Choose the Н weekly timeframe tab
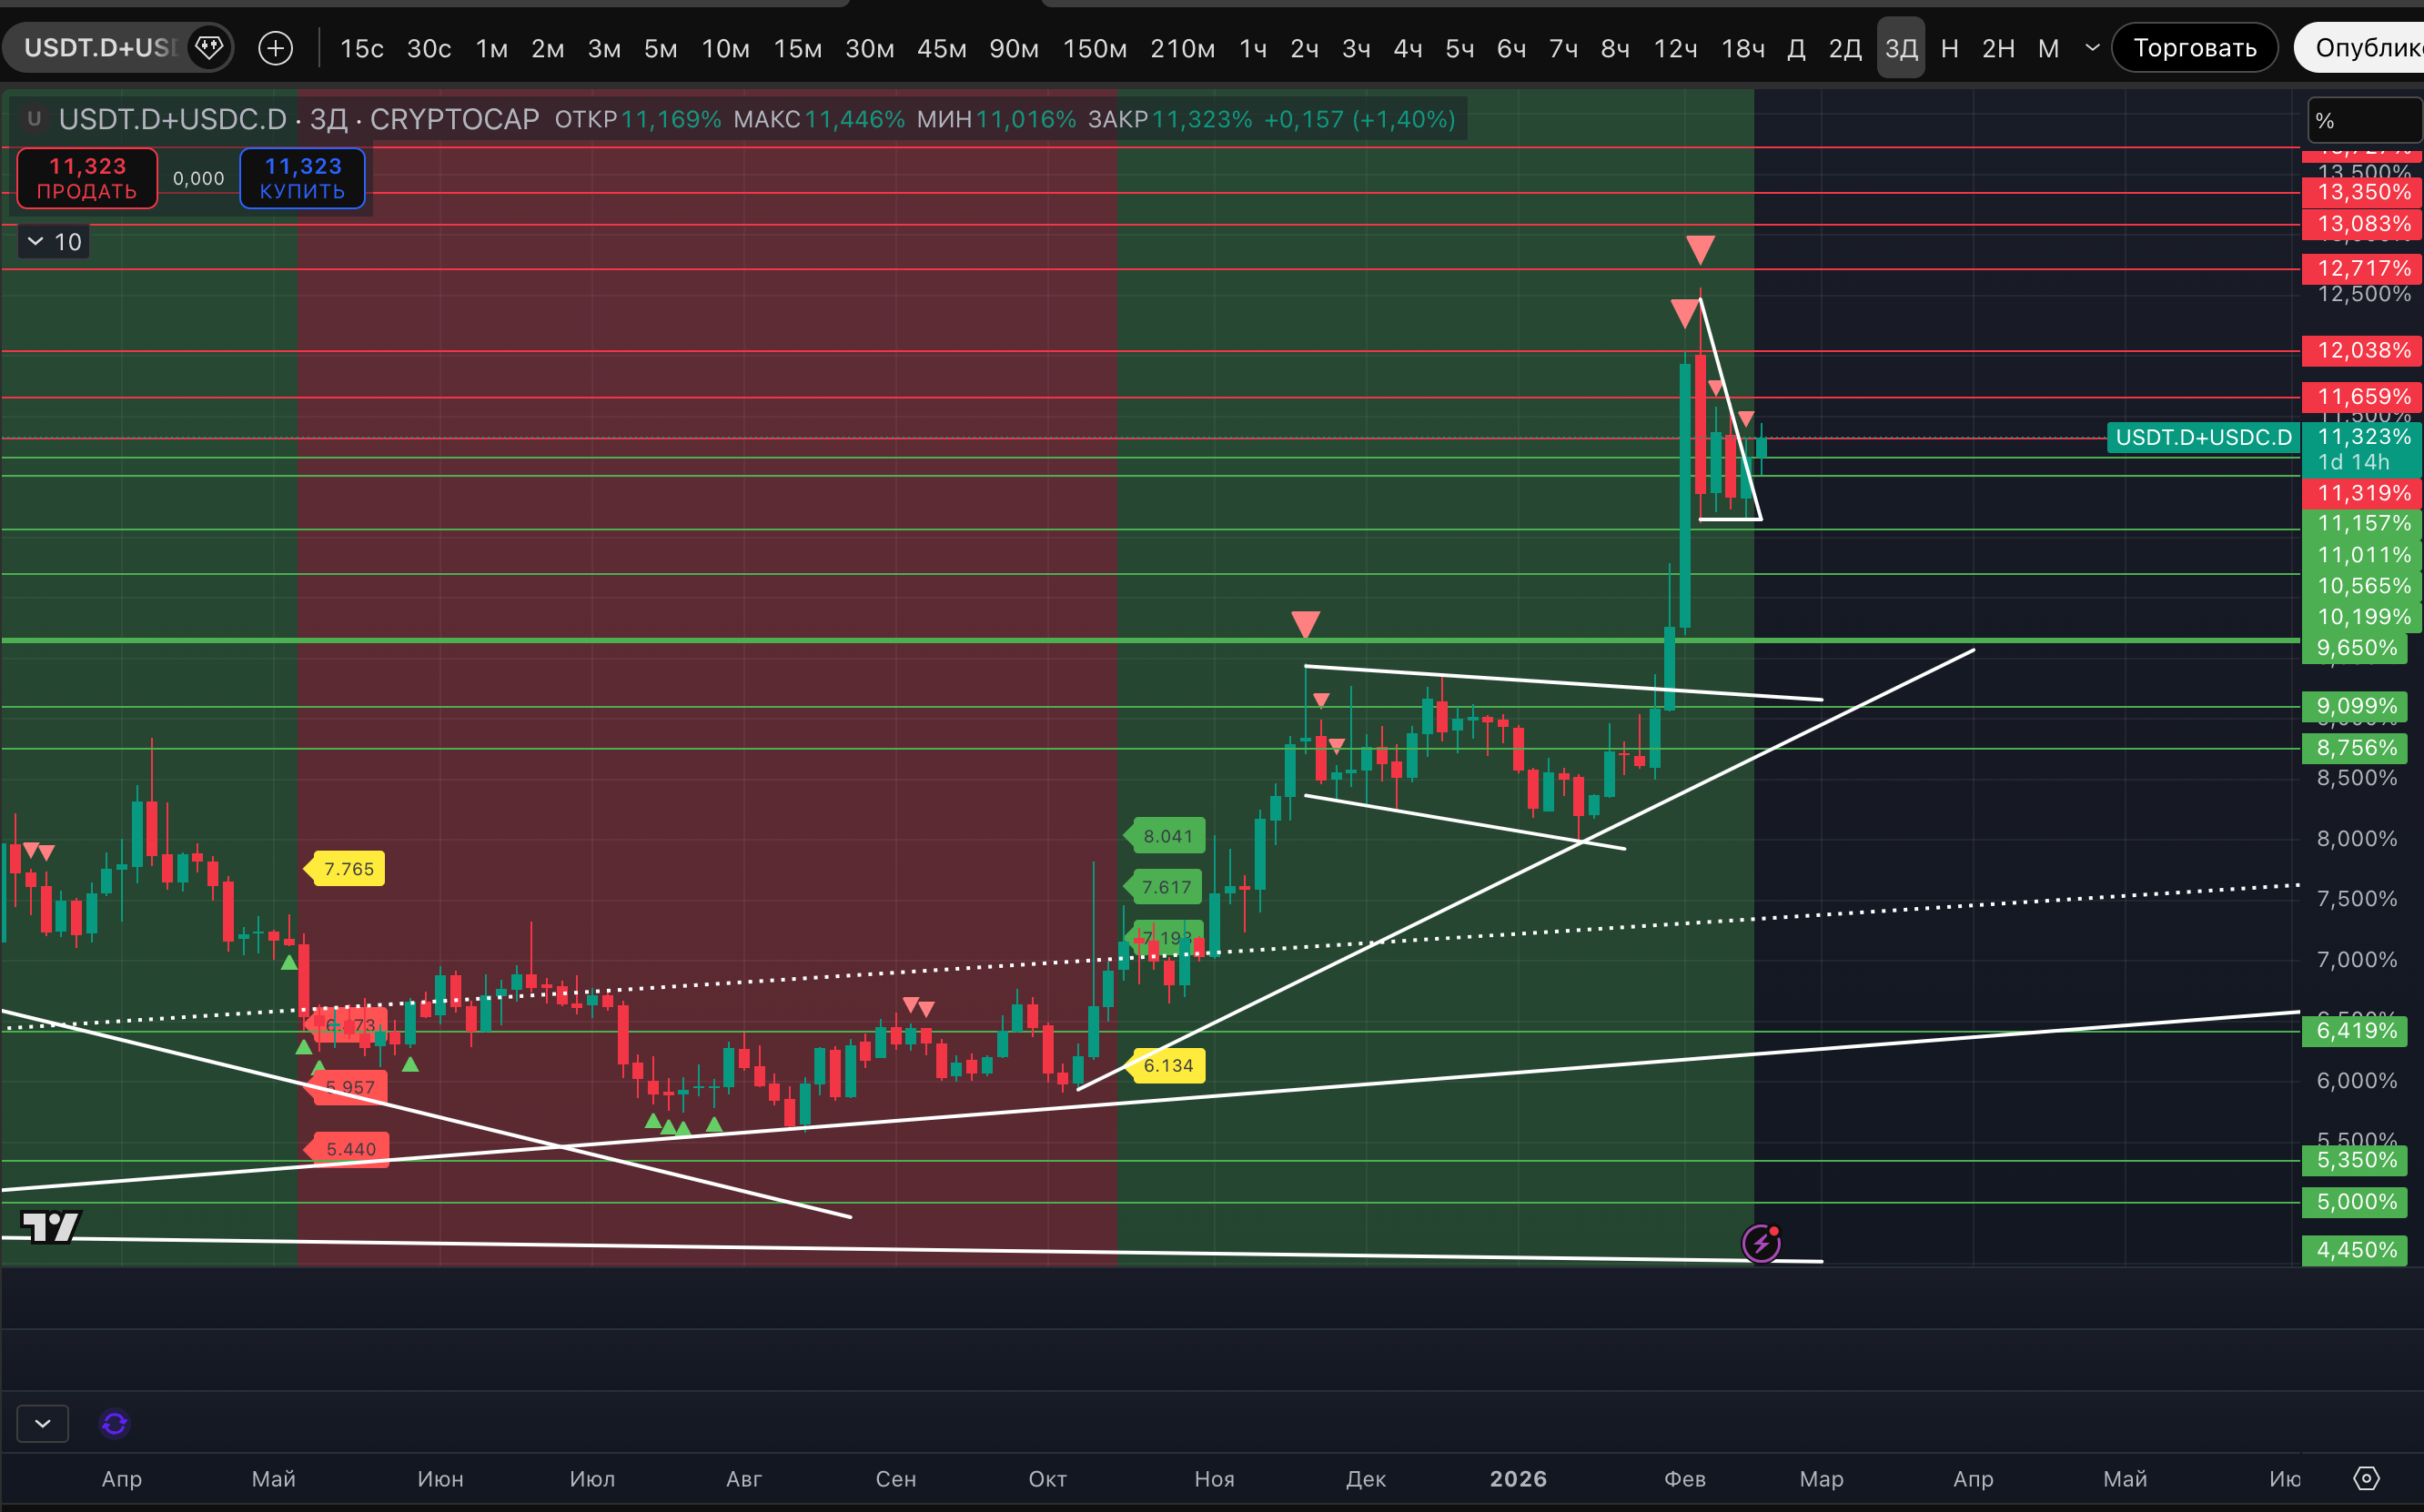Image resolution: width=2424 pixels, height=1512 pixels. (1949, 48)
